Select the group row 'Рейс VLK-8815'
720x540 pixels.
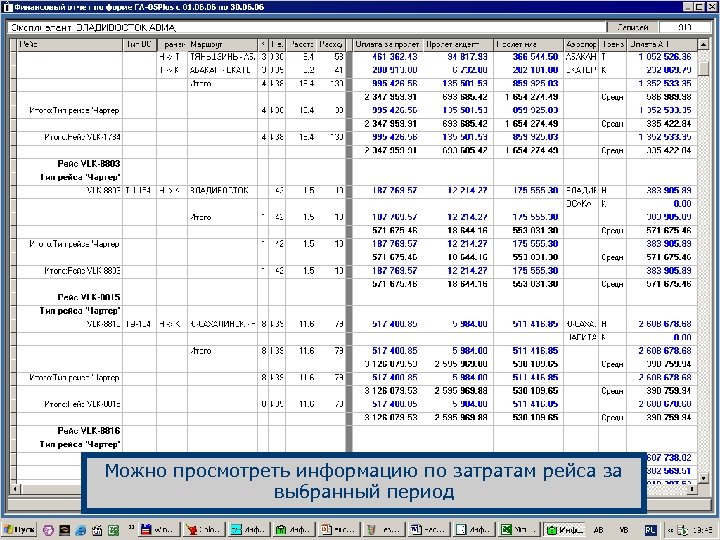(x=89, y=297)
